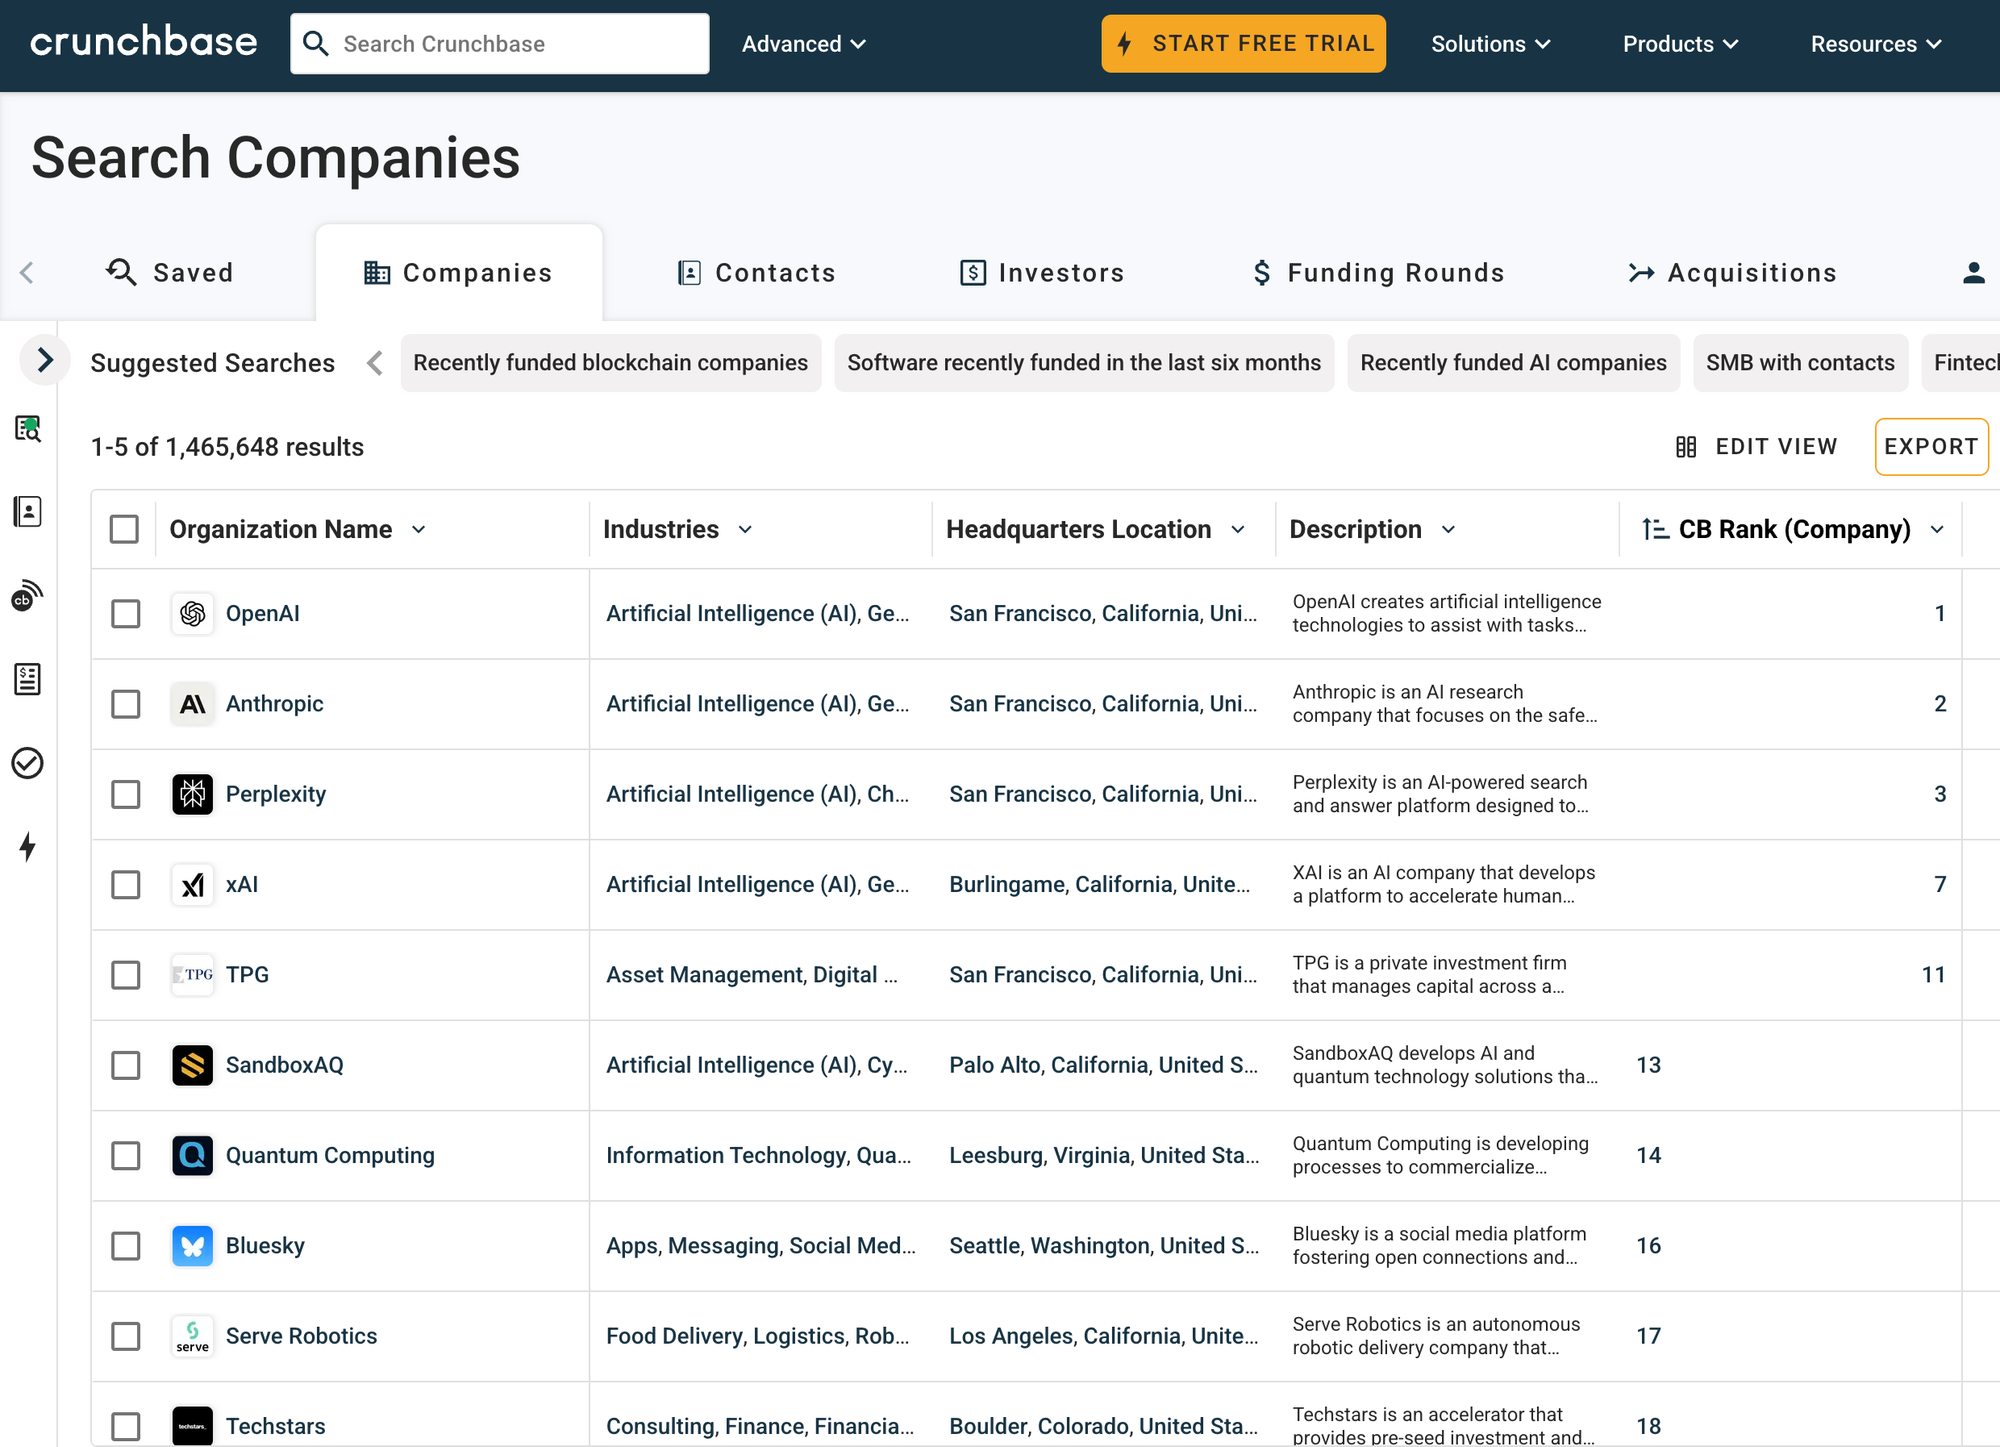Click the Edit View columns icon
2000x1447 pixels.
(x=1686, y=447)
